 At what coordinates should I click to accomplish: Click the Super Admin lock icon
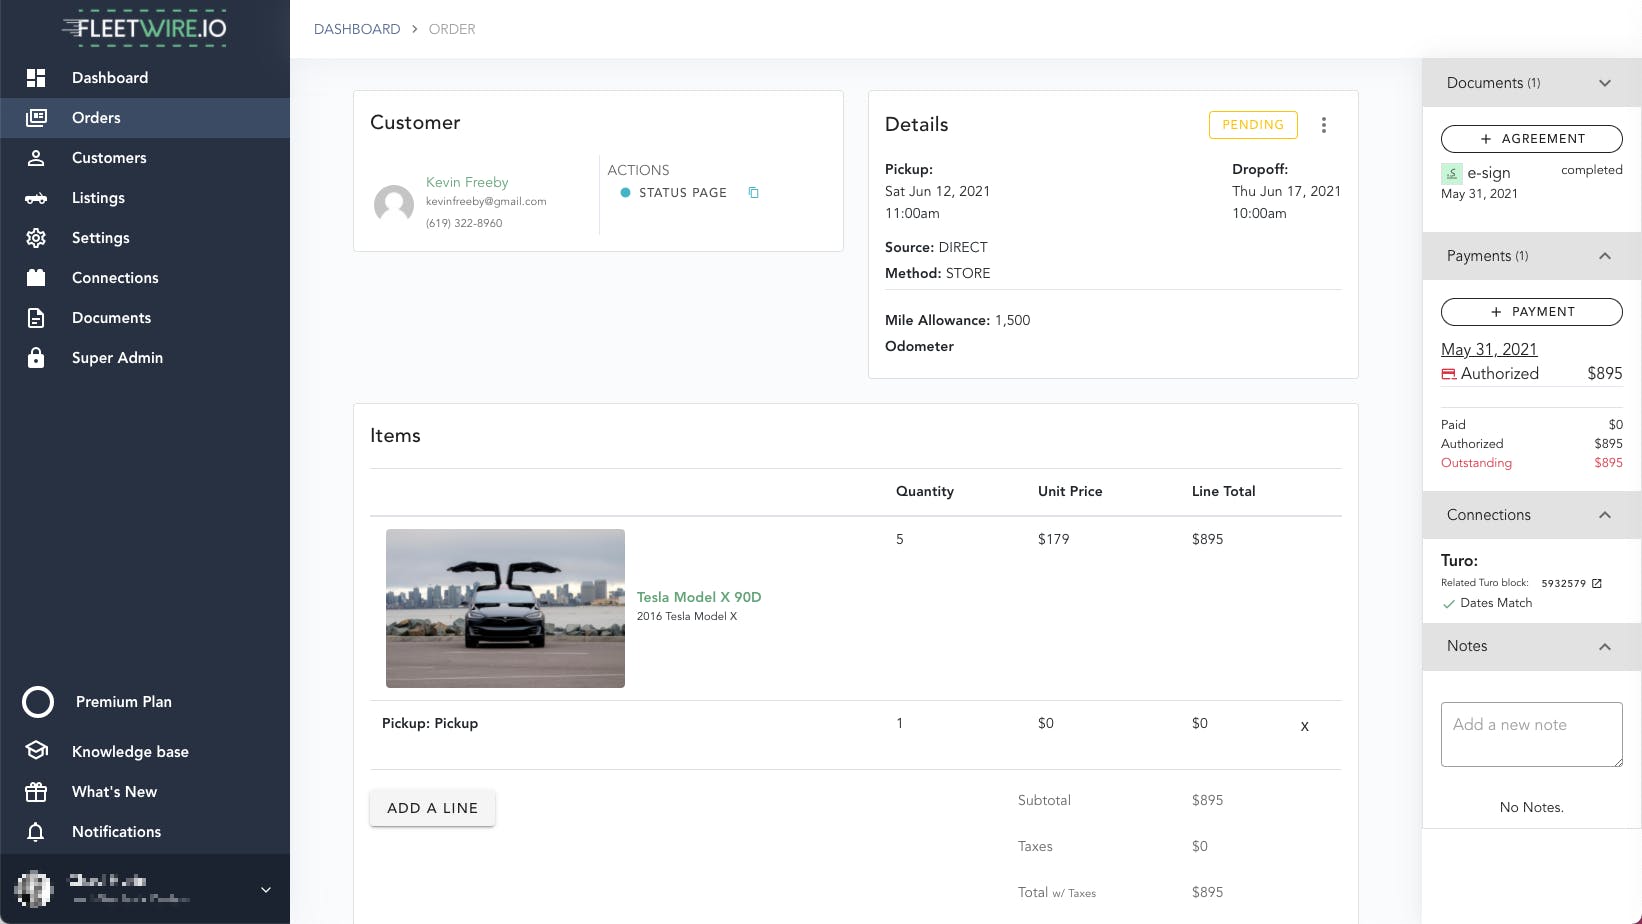tap(36, 357)
